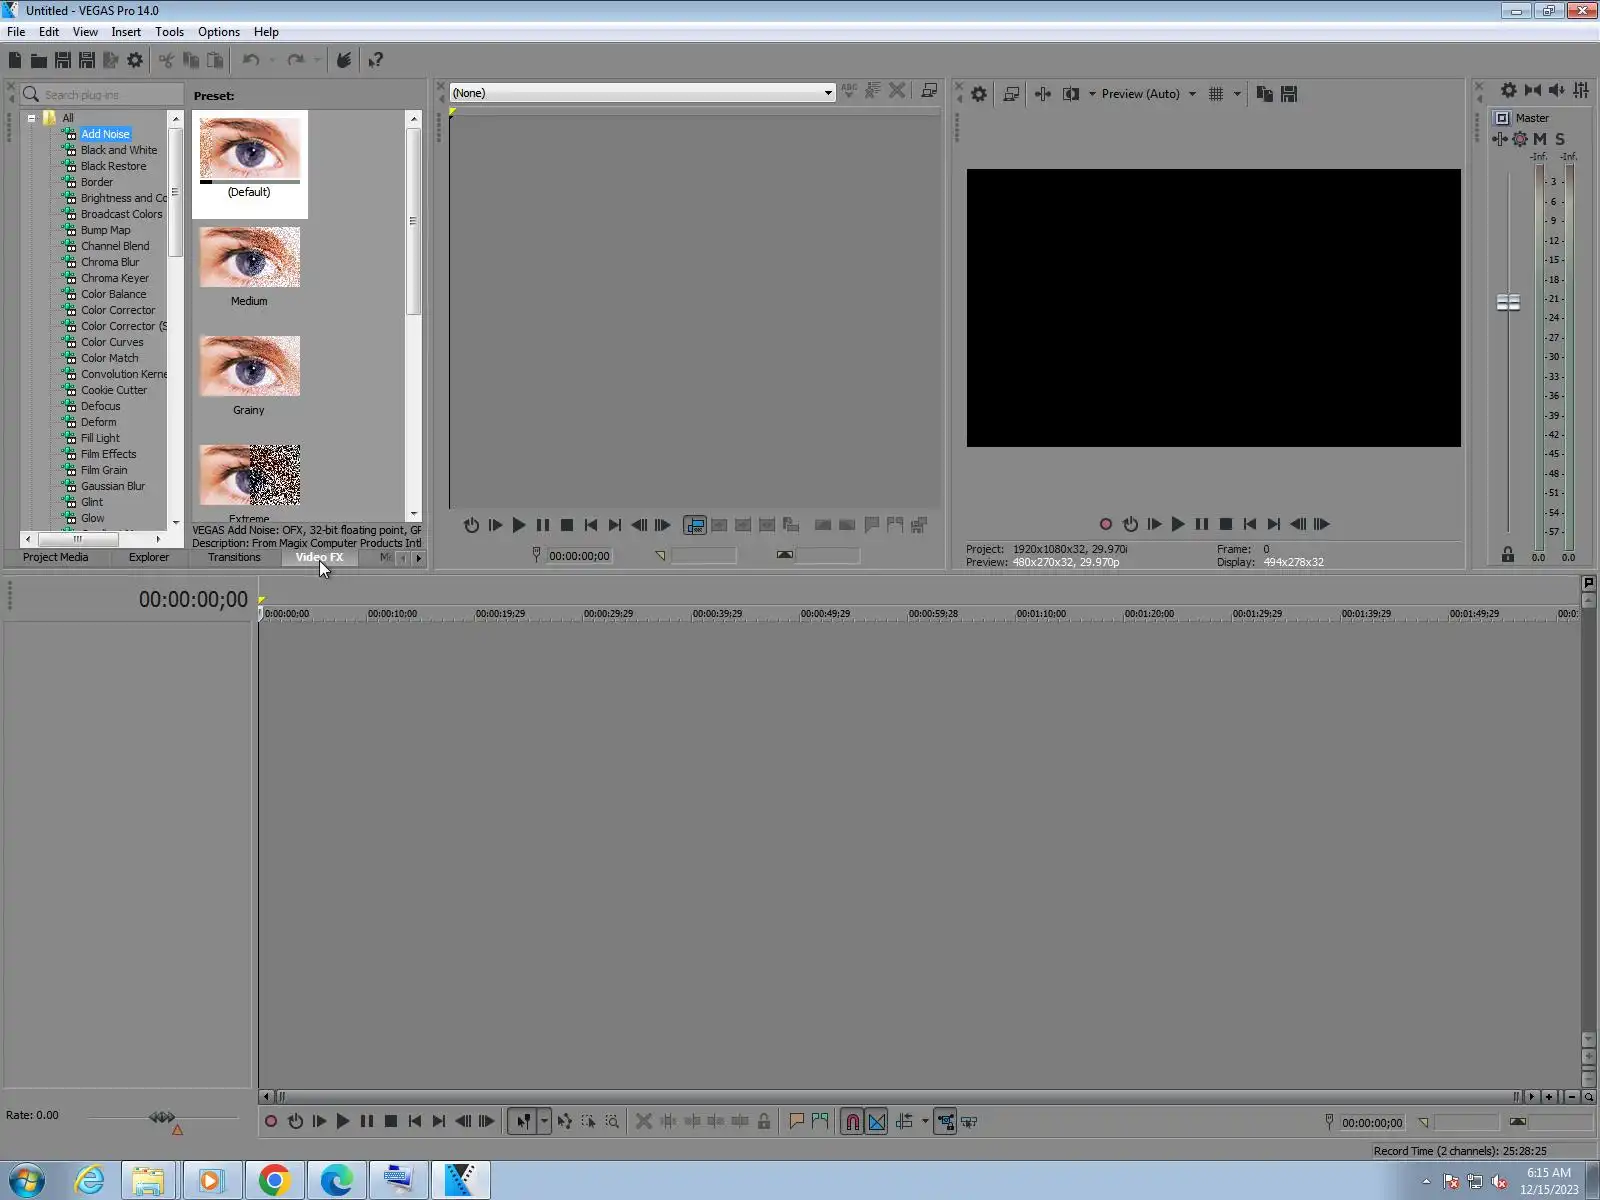Lock the Master fader channels

pyautogui.click(x=1508, y=554)
